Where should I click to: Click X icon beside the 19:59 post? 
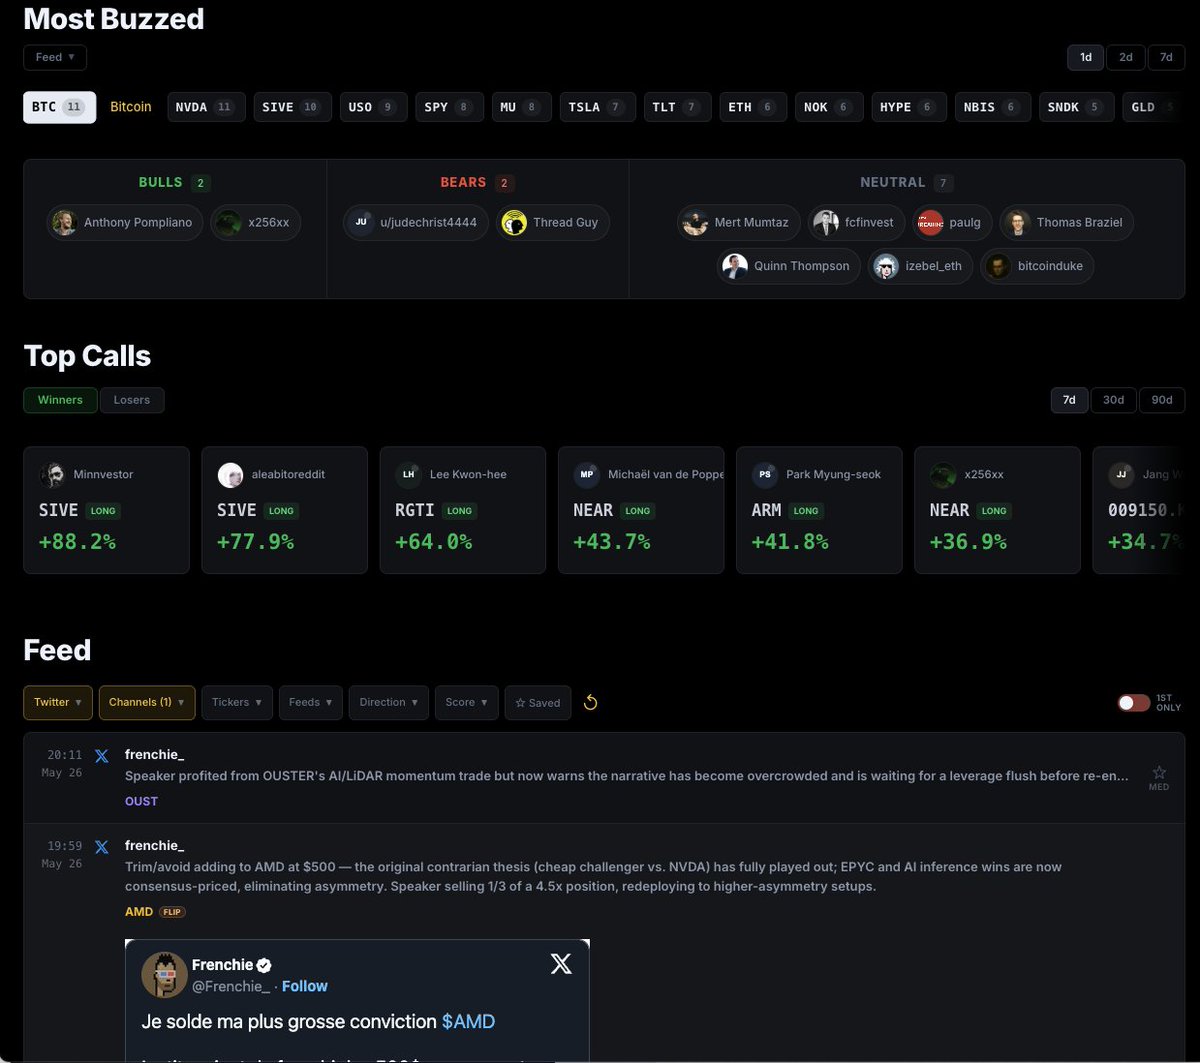point(101,847)
